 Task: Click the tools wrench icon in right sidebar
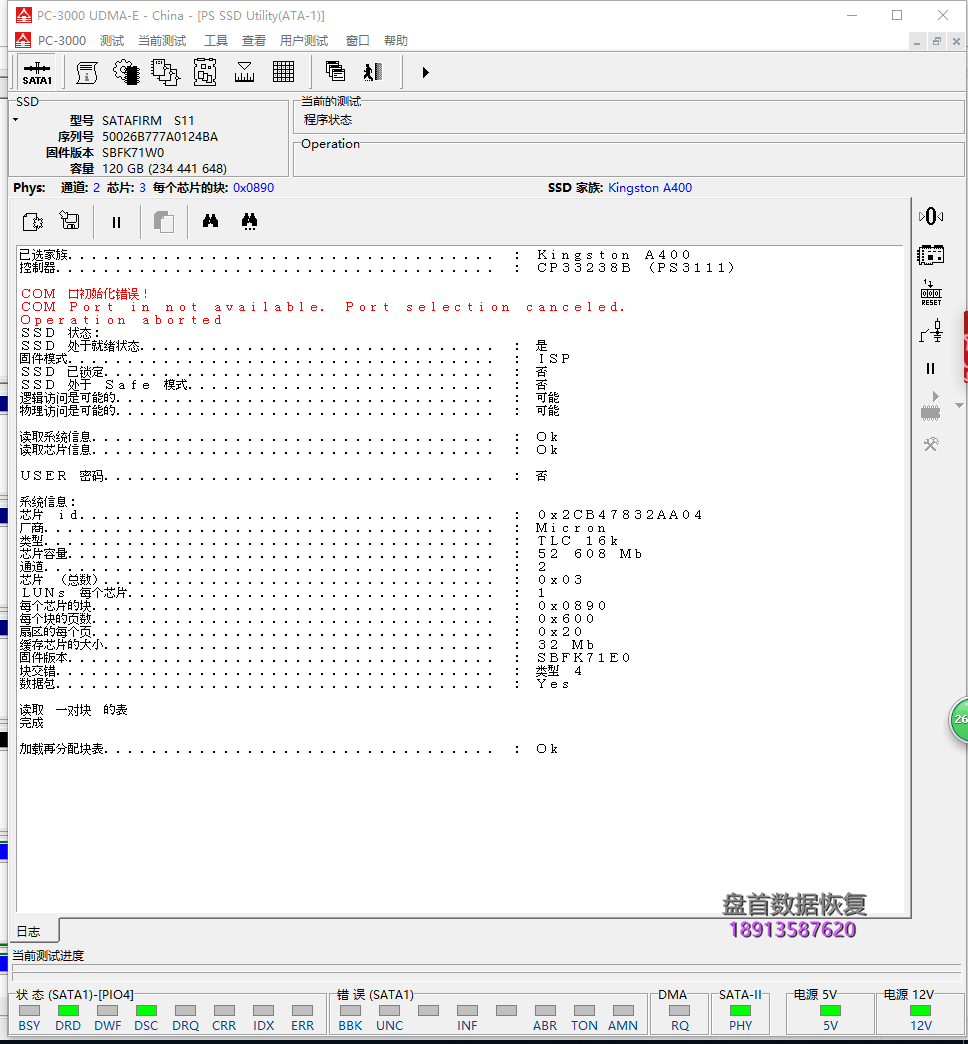point(931,444)
